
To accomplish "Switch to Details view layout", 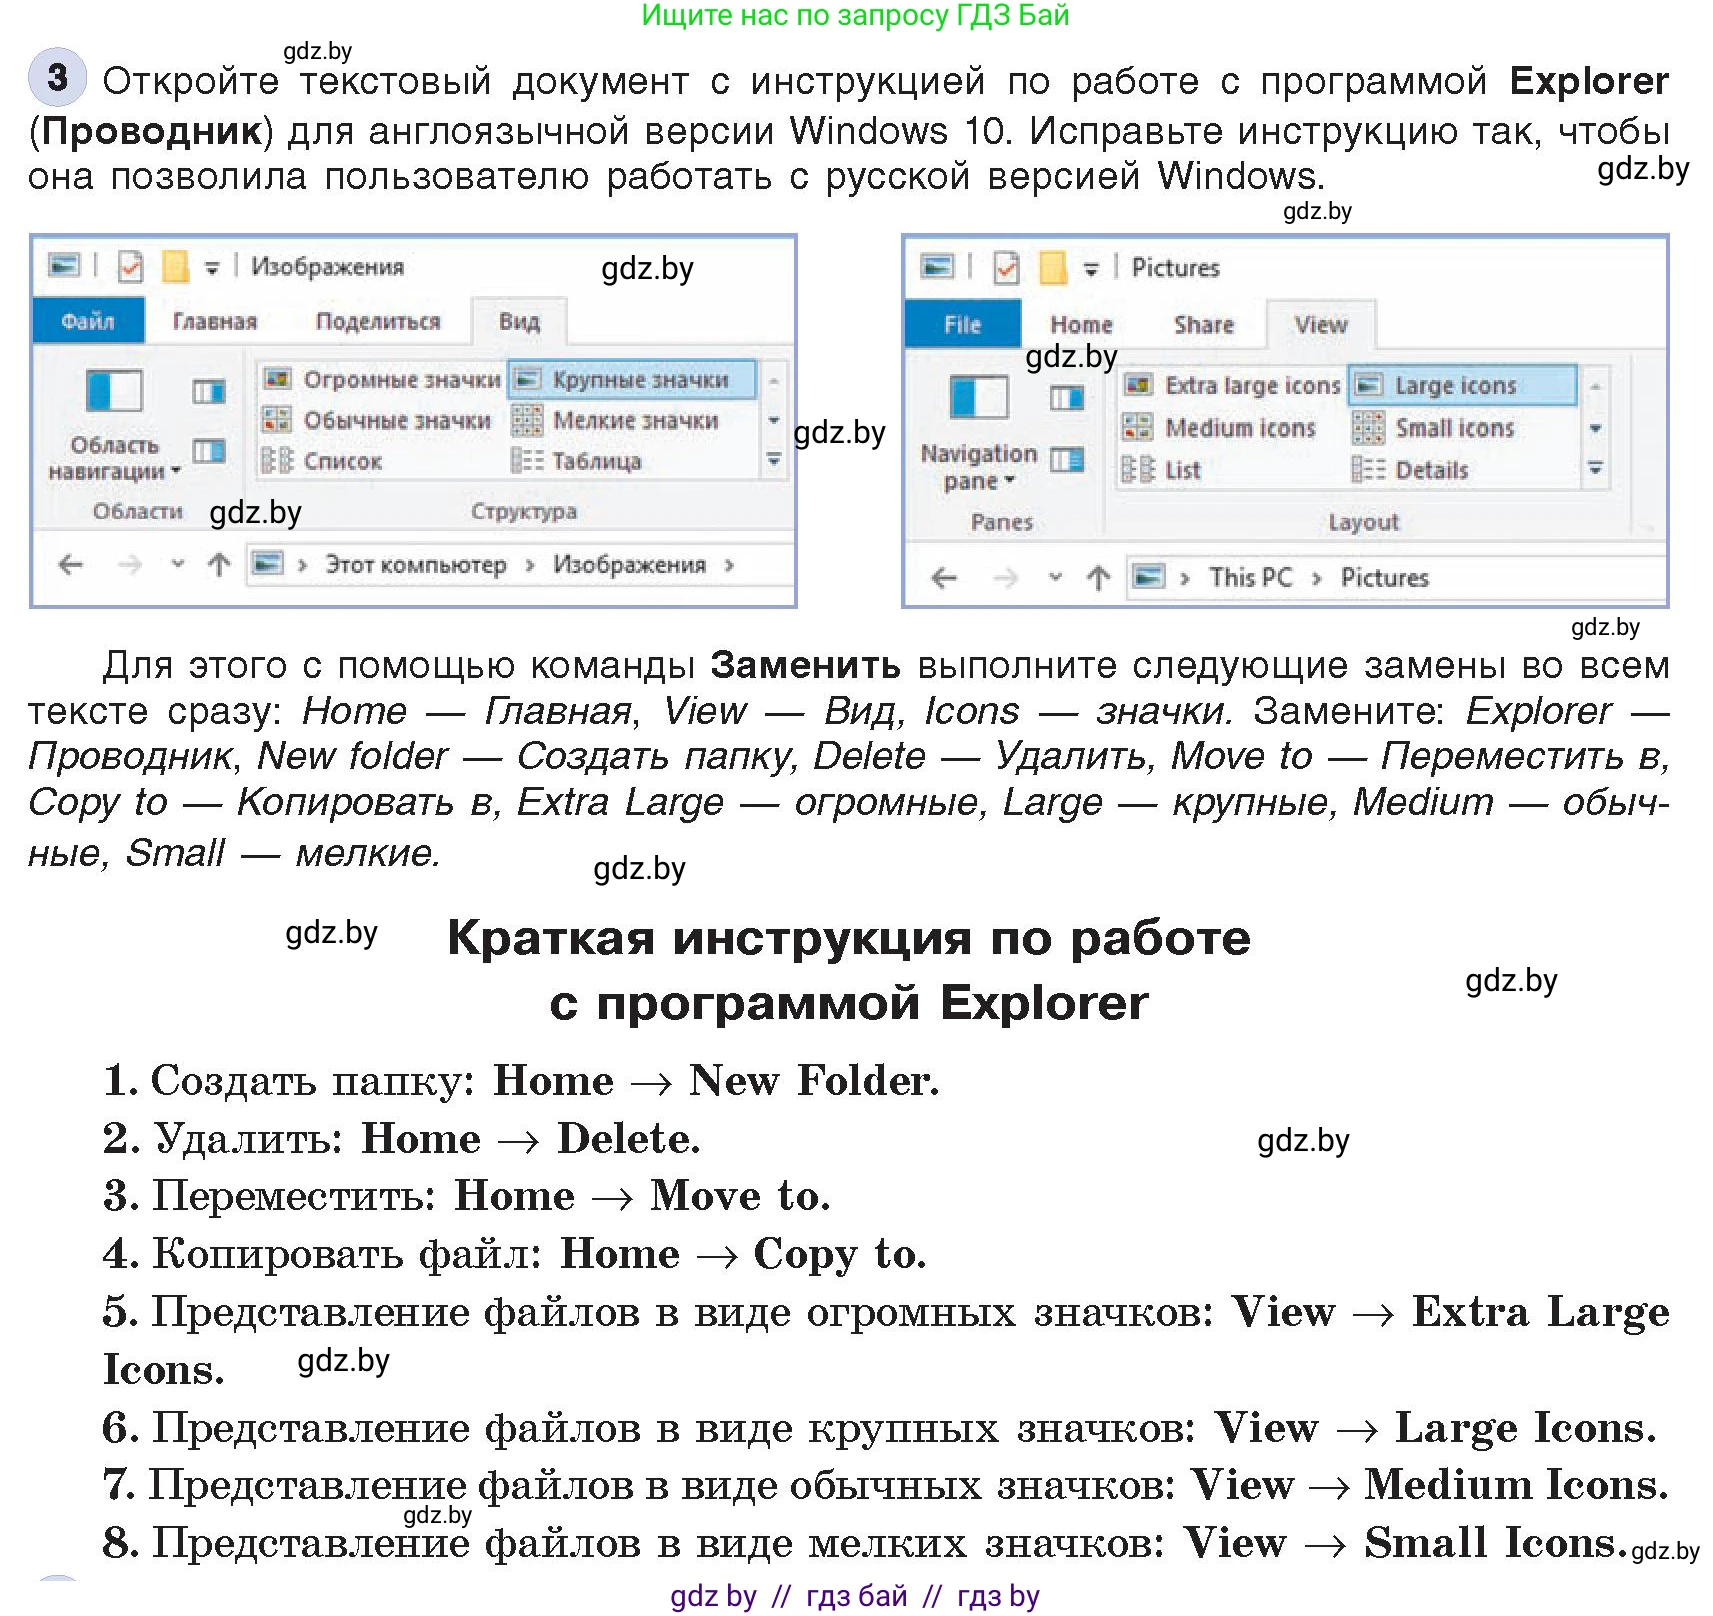I will tap(1413, 470).
